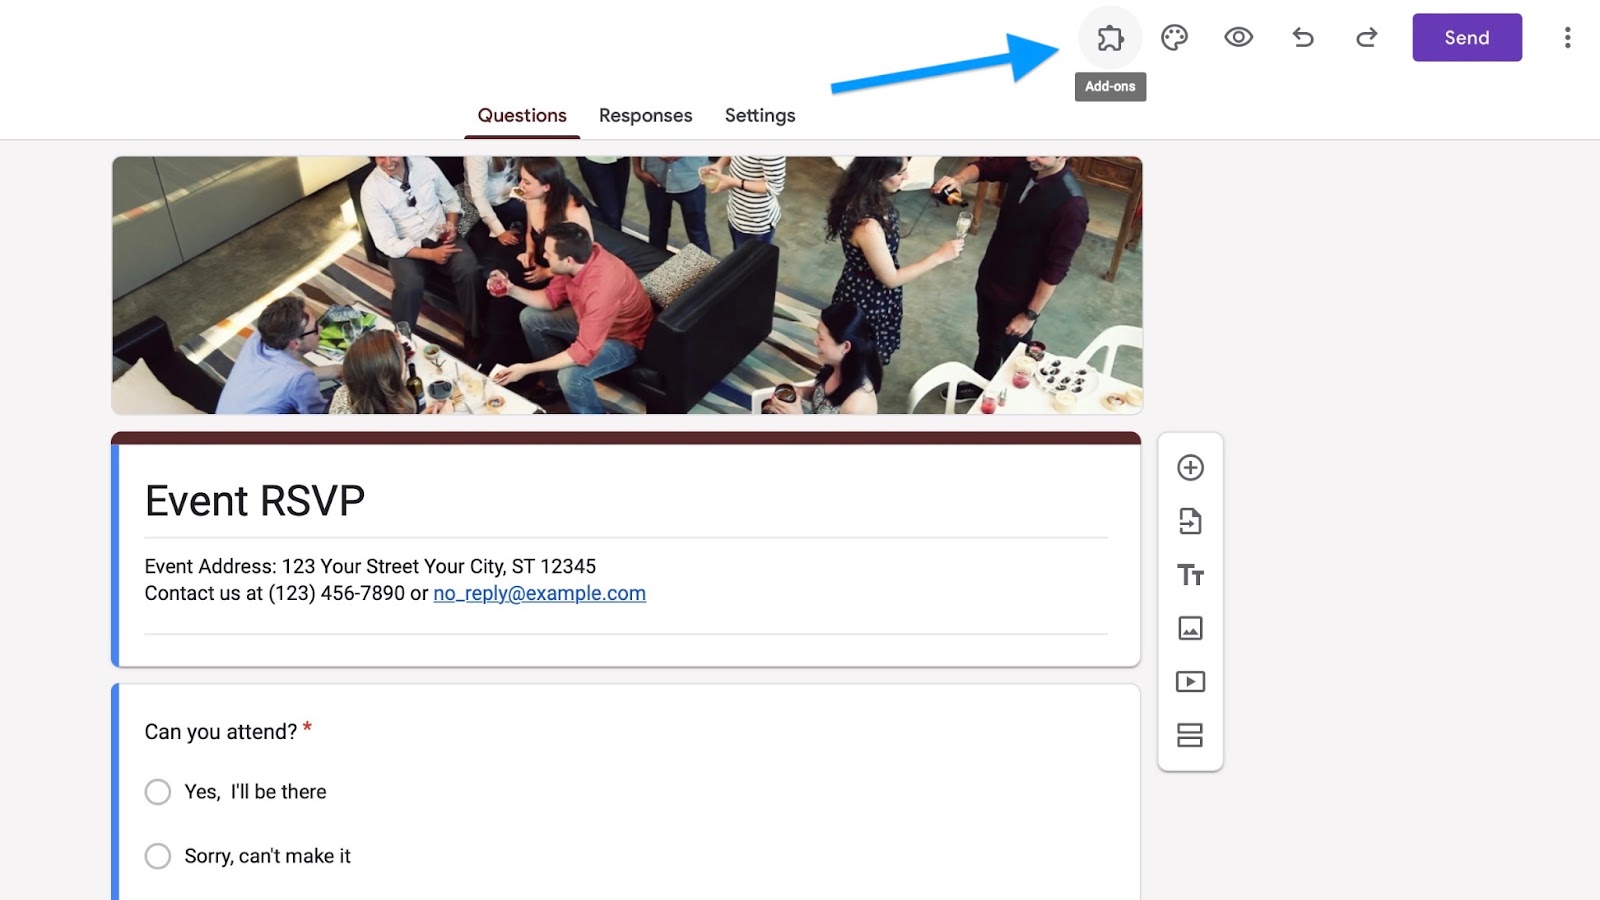The height and width of the screenshot is (900, 1600).
Task: Undo the last change
Action: tap(1302, 38)
